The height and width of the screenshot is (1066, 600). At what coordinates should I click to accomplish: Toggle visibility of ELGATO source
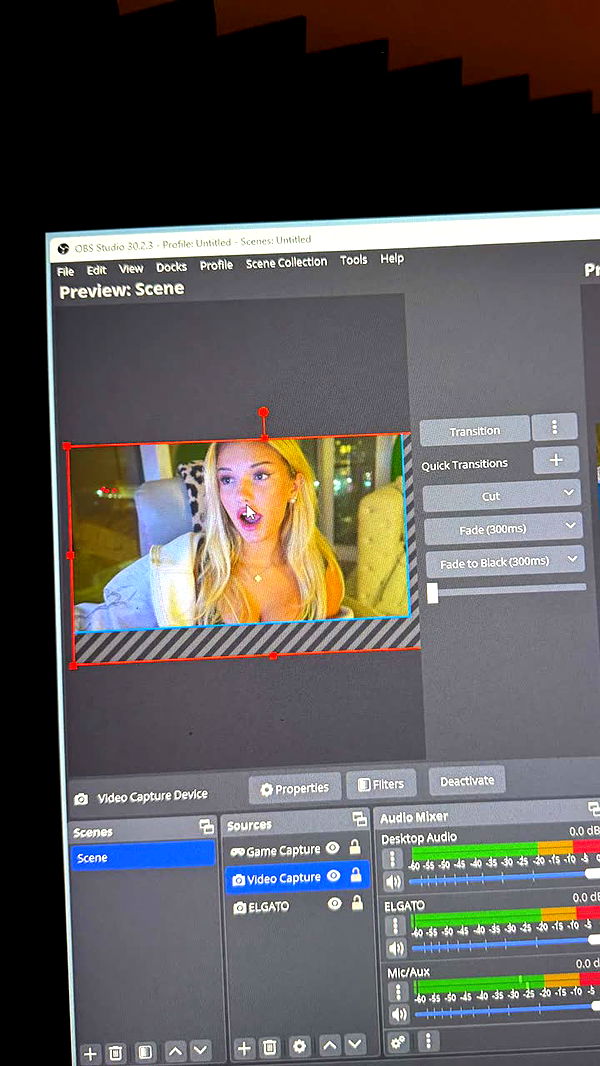pyautogui.click(x=335, y=904)
